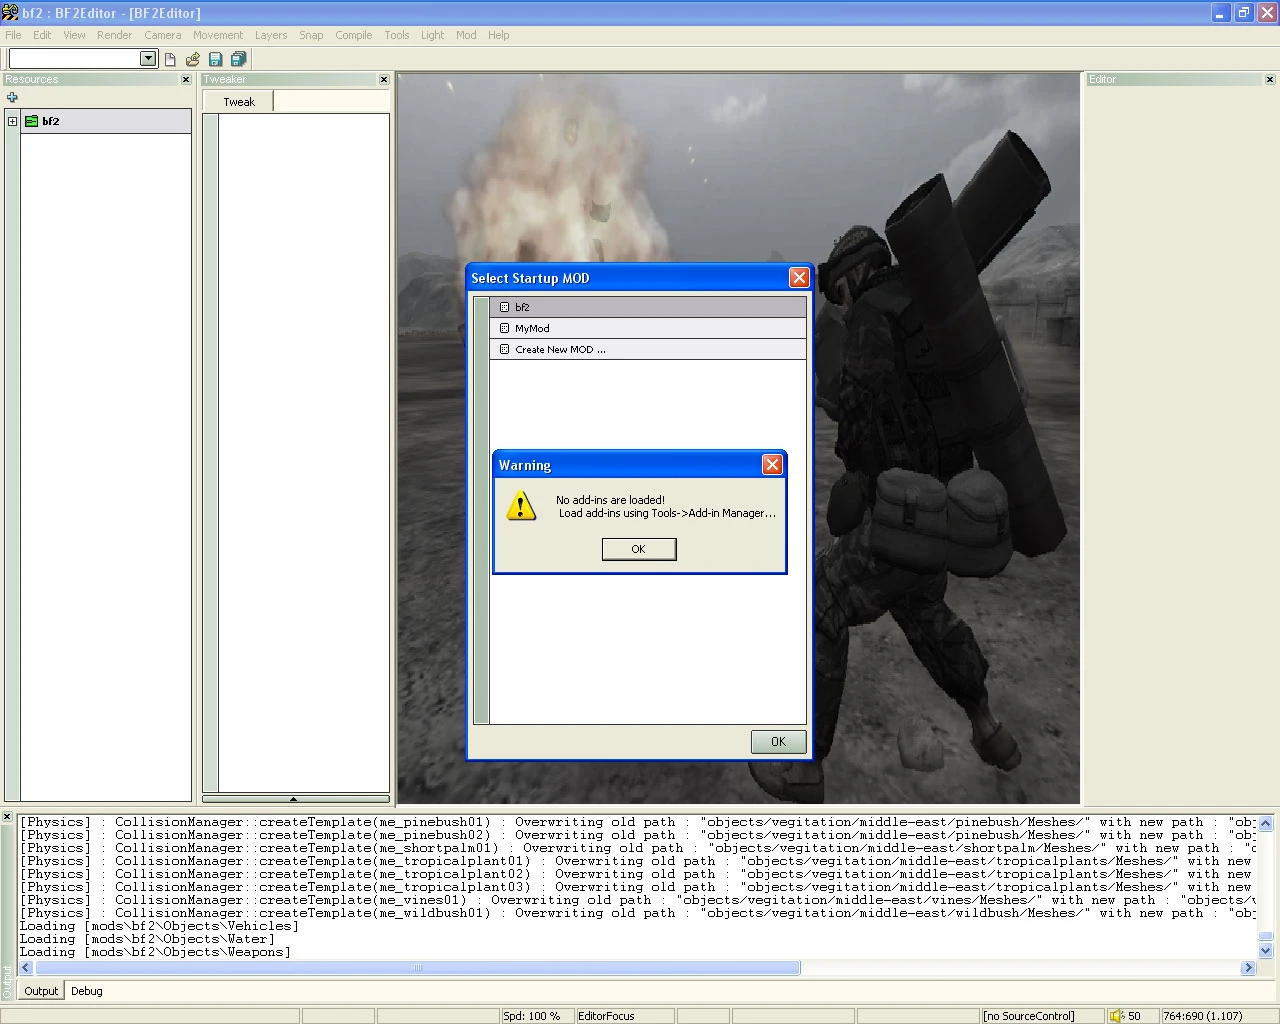The image size is (1280, 1024).
Task: Click the 'Loading [mods\bf2\Objects\Water]' log line
Action: (148, 939)
